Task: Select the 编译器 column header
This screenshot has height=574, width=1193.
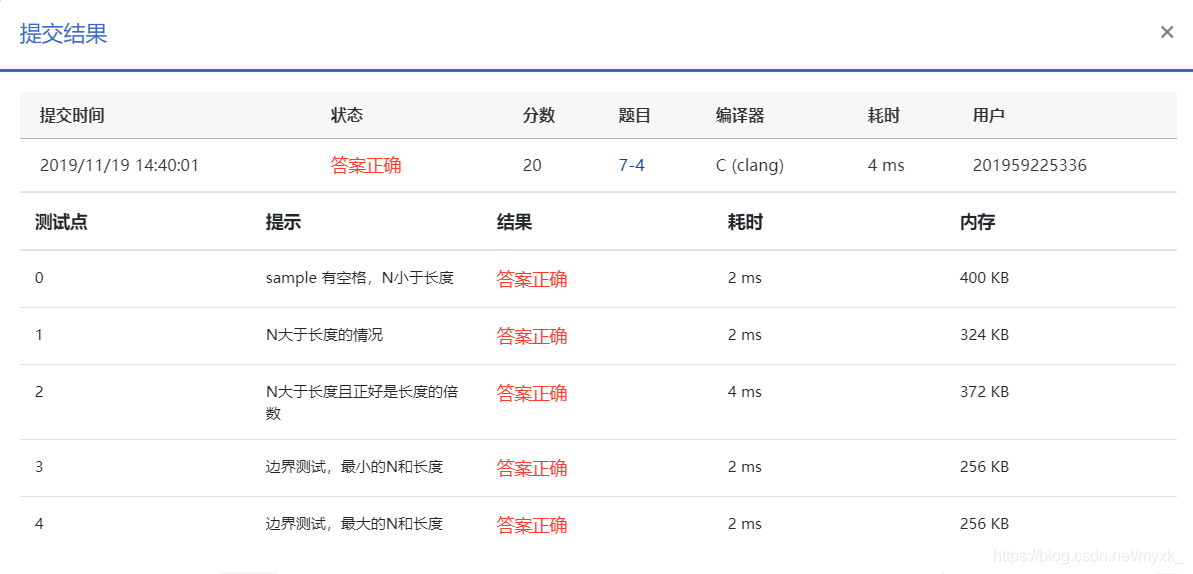Action: [x=740, y=116]
